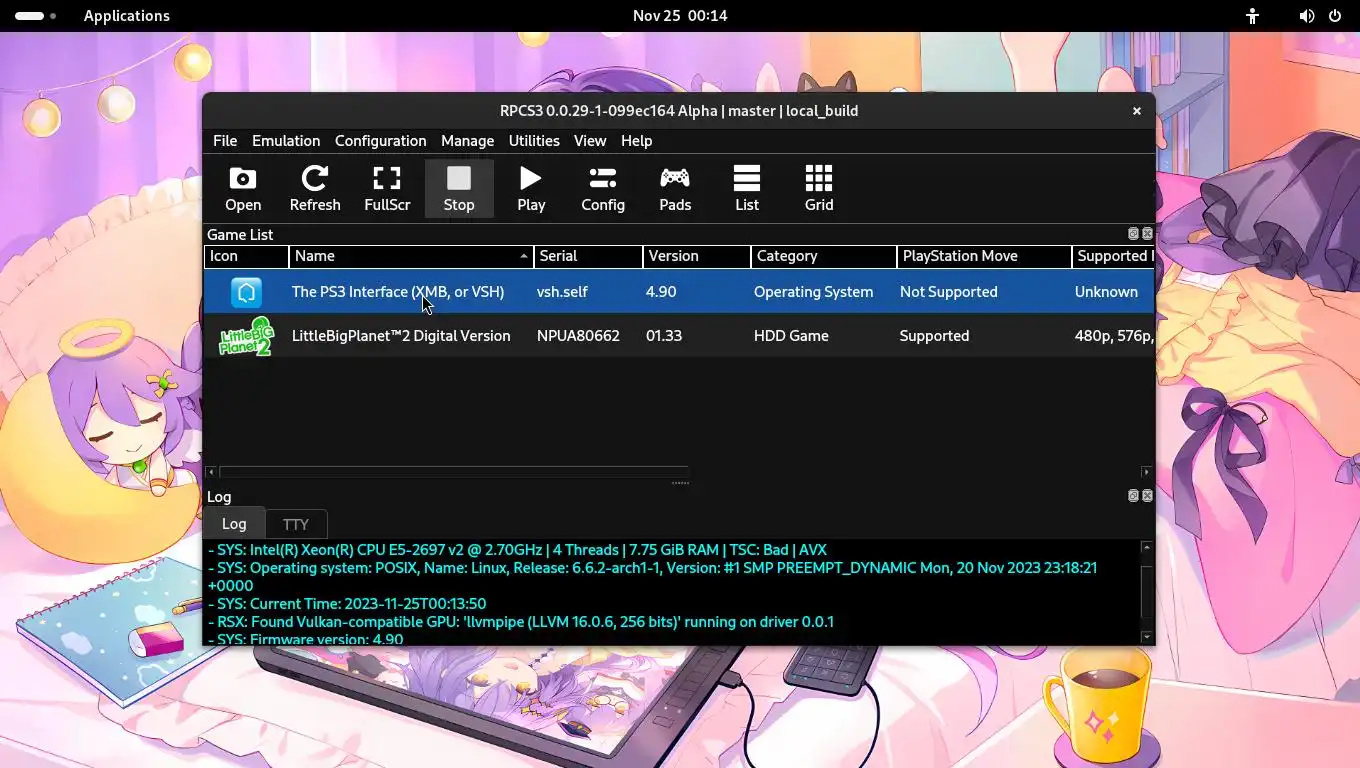
Task: Sort by the Name column header
Action: coord(411,256)
